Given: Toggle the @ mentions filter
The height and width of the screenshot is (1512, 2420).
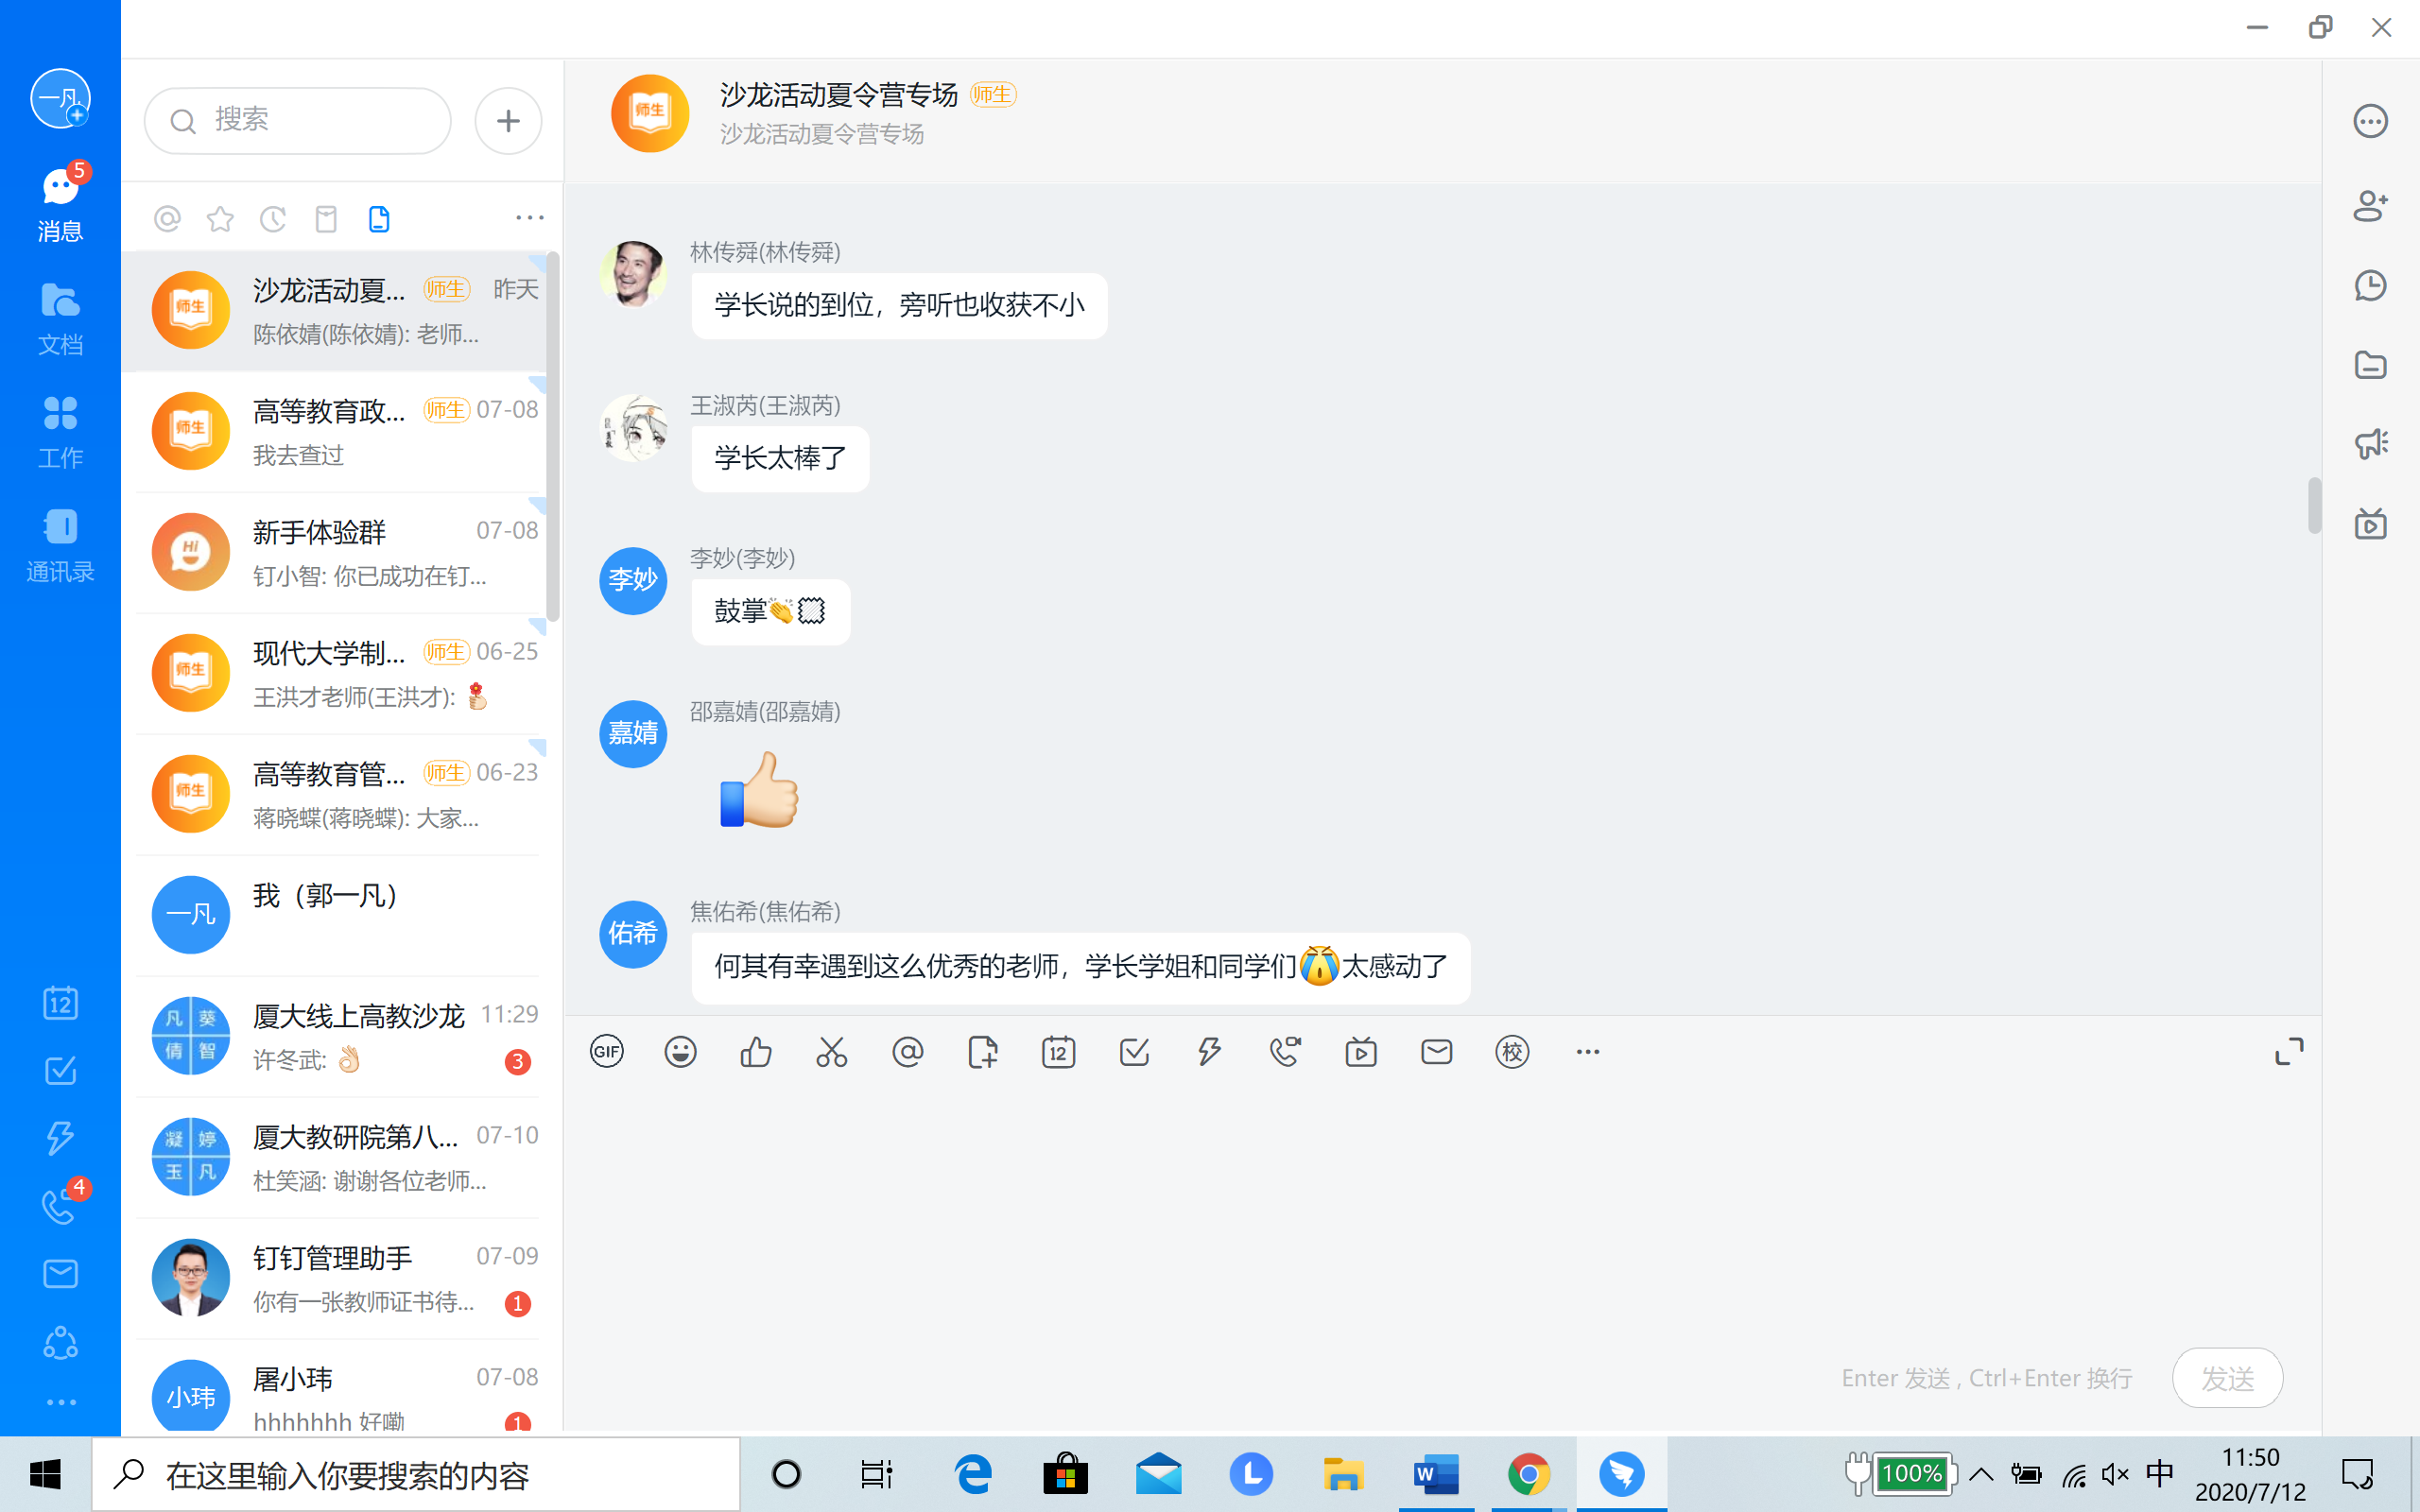Looking at the screenshot, I should pos(167,219).
